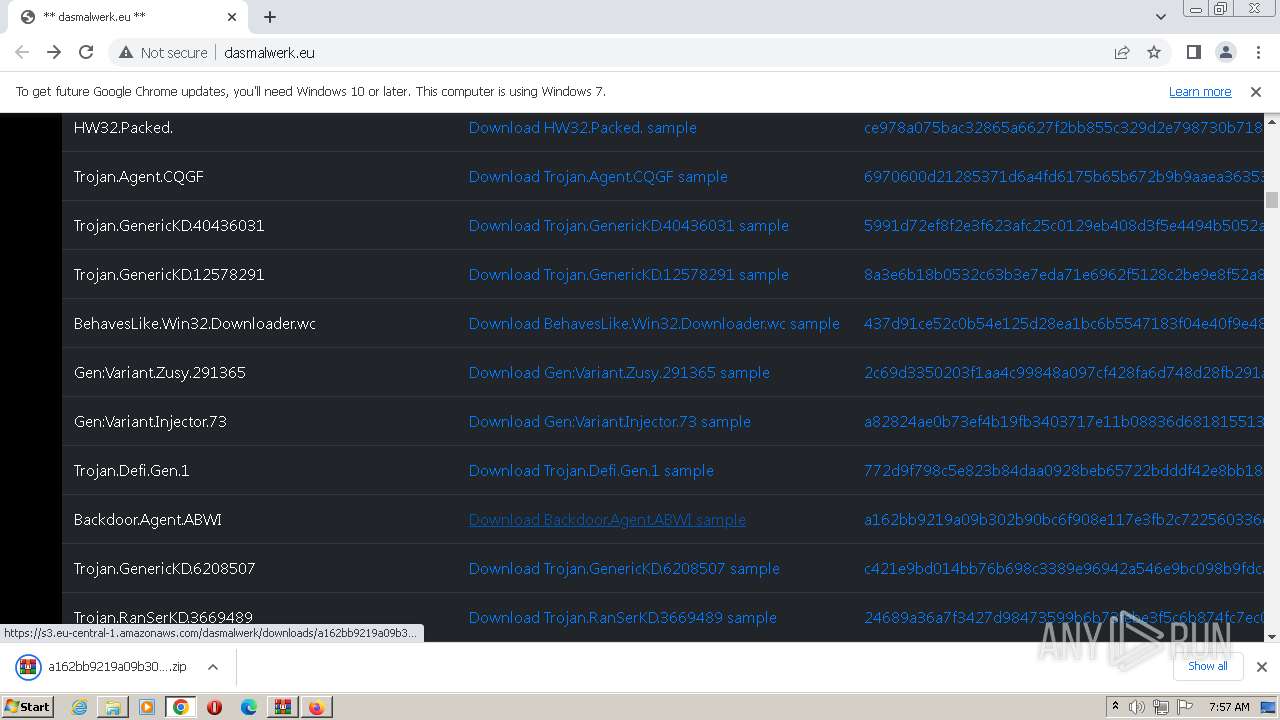Dismiss the Chrome update notification bar
Viewport: 1280px width, 720px height.
(1256, 91)
